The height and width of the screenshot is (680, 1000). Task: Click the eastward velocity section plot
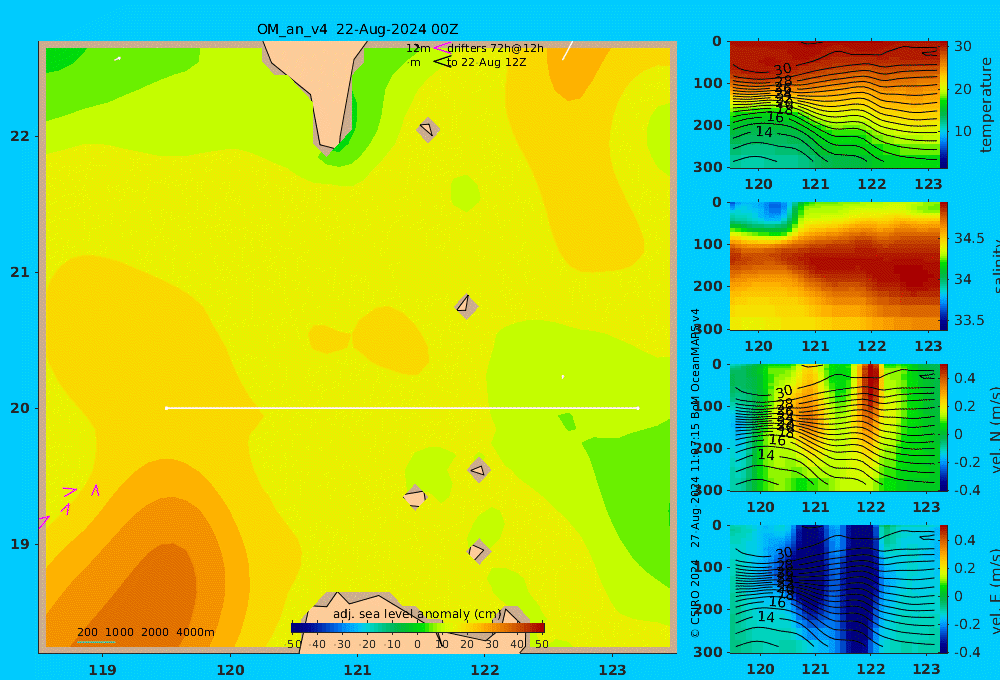(834, 589)
